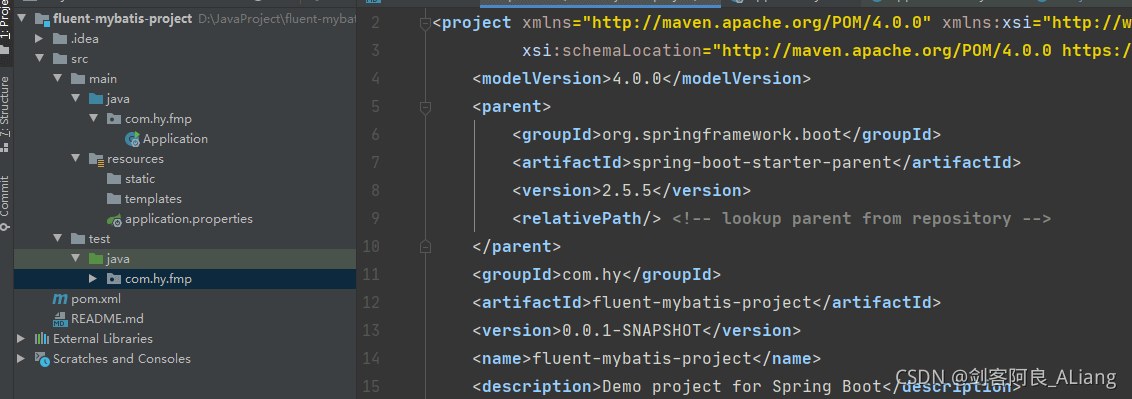Viewport: 1132px width, 399px height.
Task: Click the README.md markdown file icon
Action: (x=60, y=319)
